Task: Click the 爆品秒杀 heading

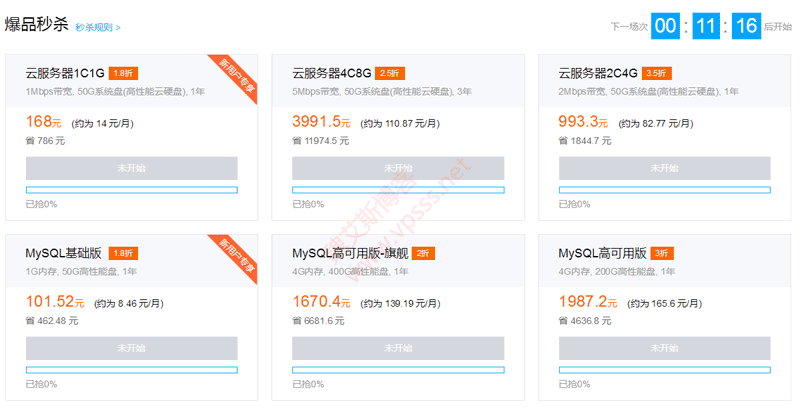Action: (x=37, y=24)
